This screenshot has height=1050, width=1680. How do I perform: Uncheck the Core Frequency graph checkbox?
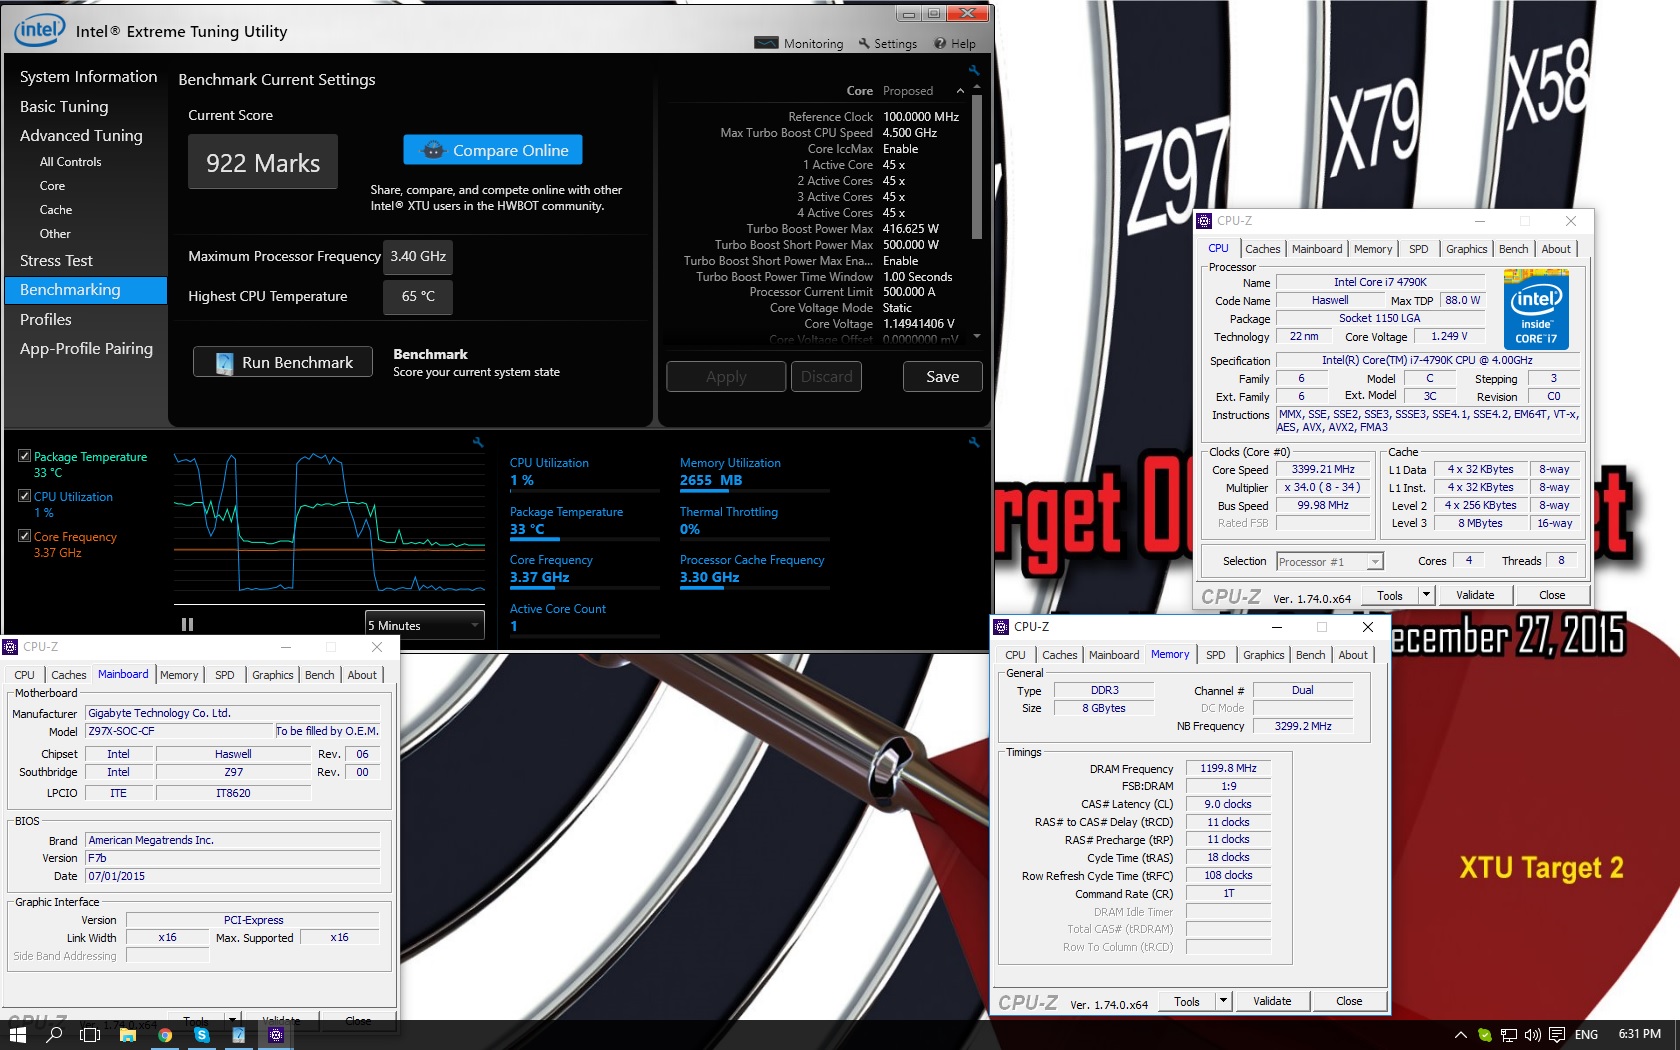click(25, 536)
